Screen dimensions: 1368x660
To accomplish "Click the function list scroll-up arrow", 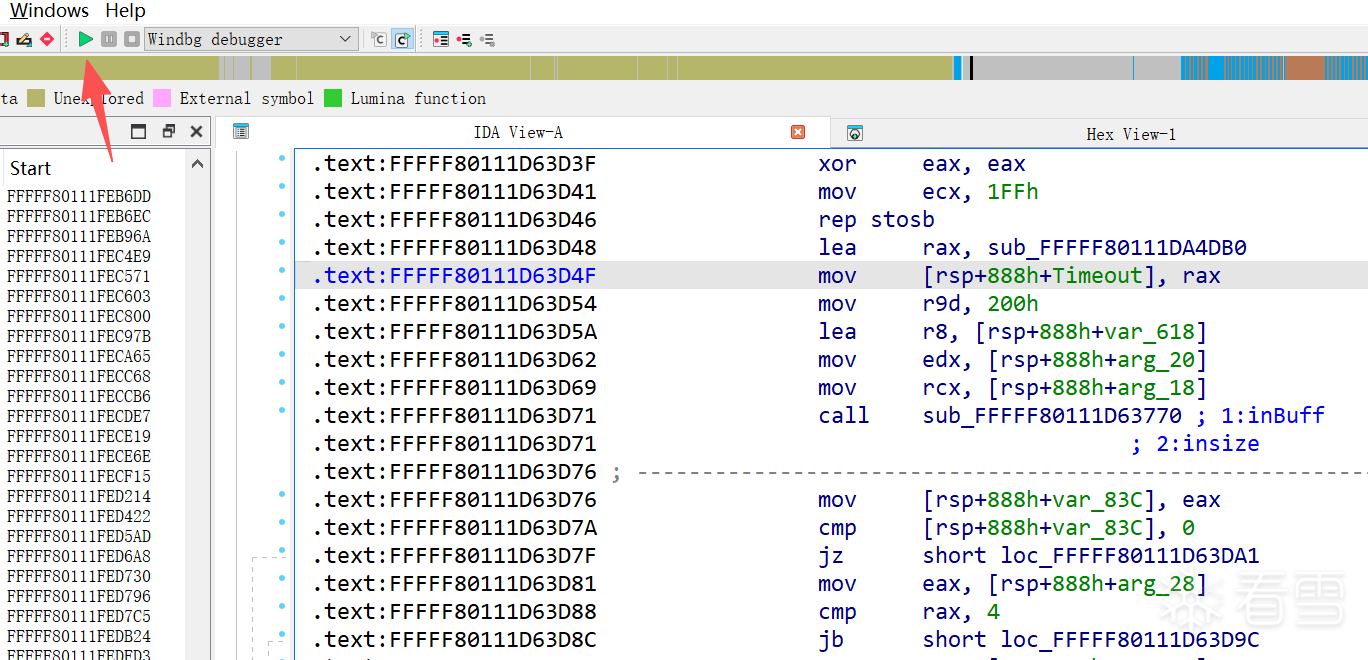I will (x=197, y=165).
